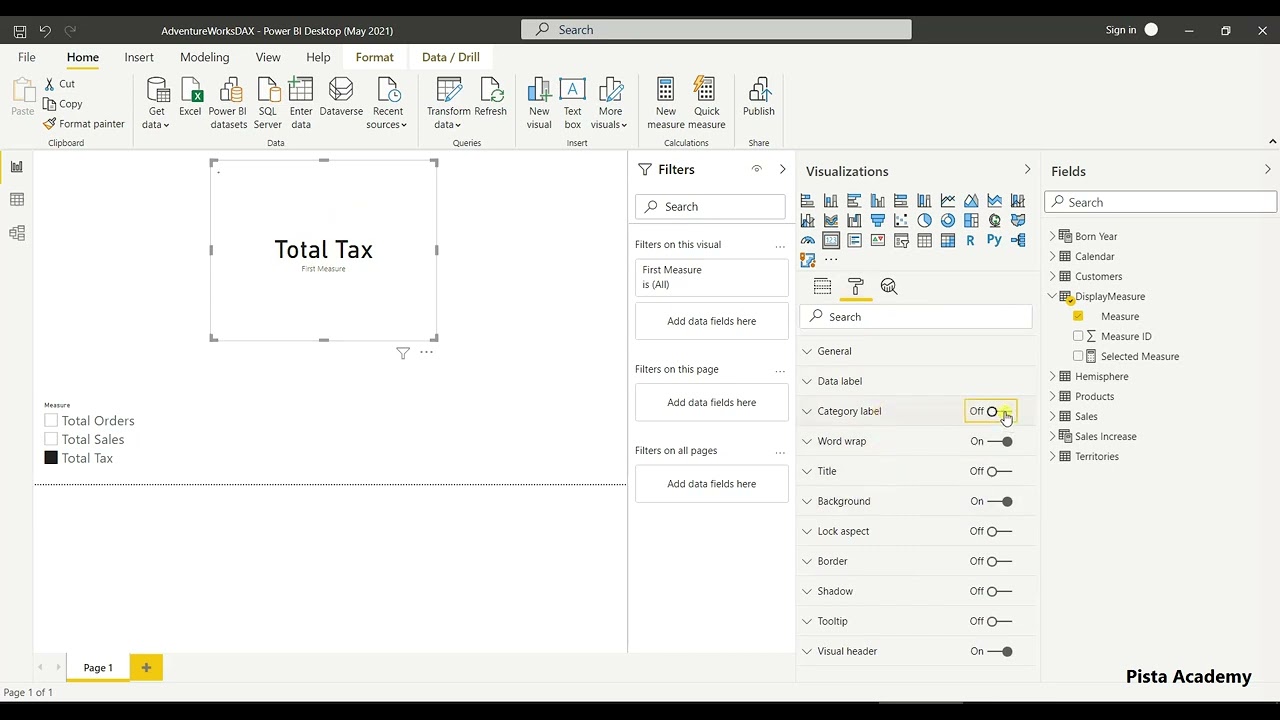Expand the Calendar table

coord(1052,256)
